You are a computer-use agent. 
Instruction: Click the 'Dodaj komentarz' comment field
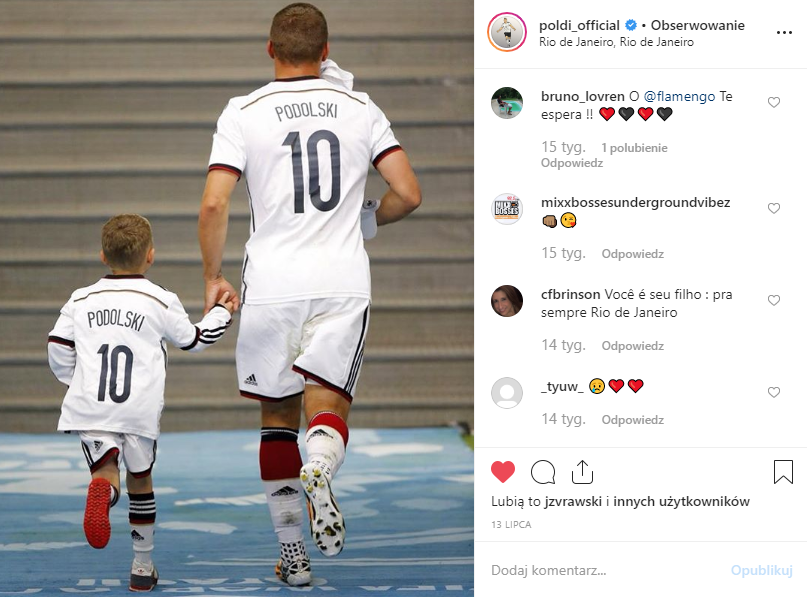pyautogui.click(x=606, y=570)
